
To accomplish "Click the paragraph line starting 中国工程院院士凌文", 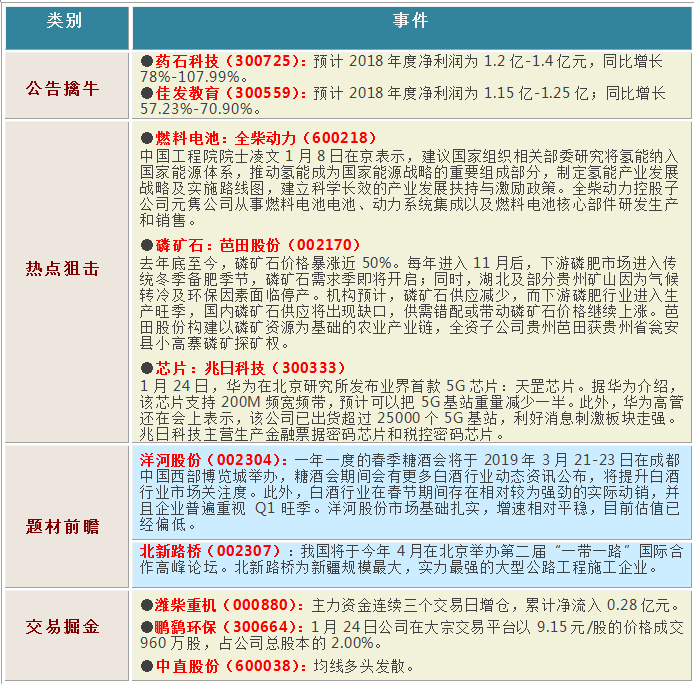I will (x=409, y=156).
